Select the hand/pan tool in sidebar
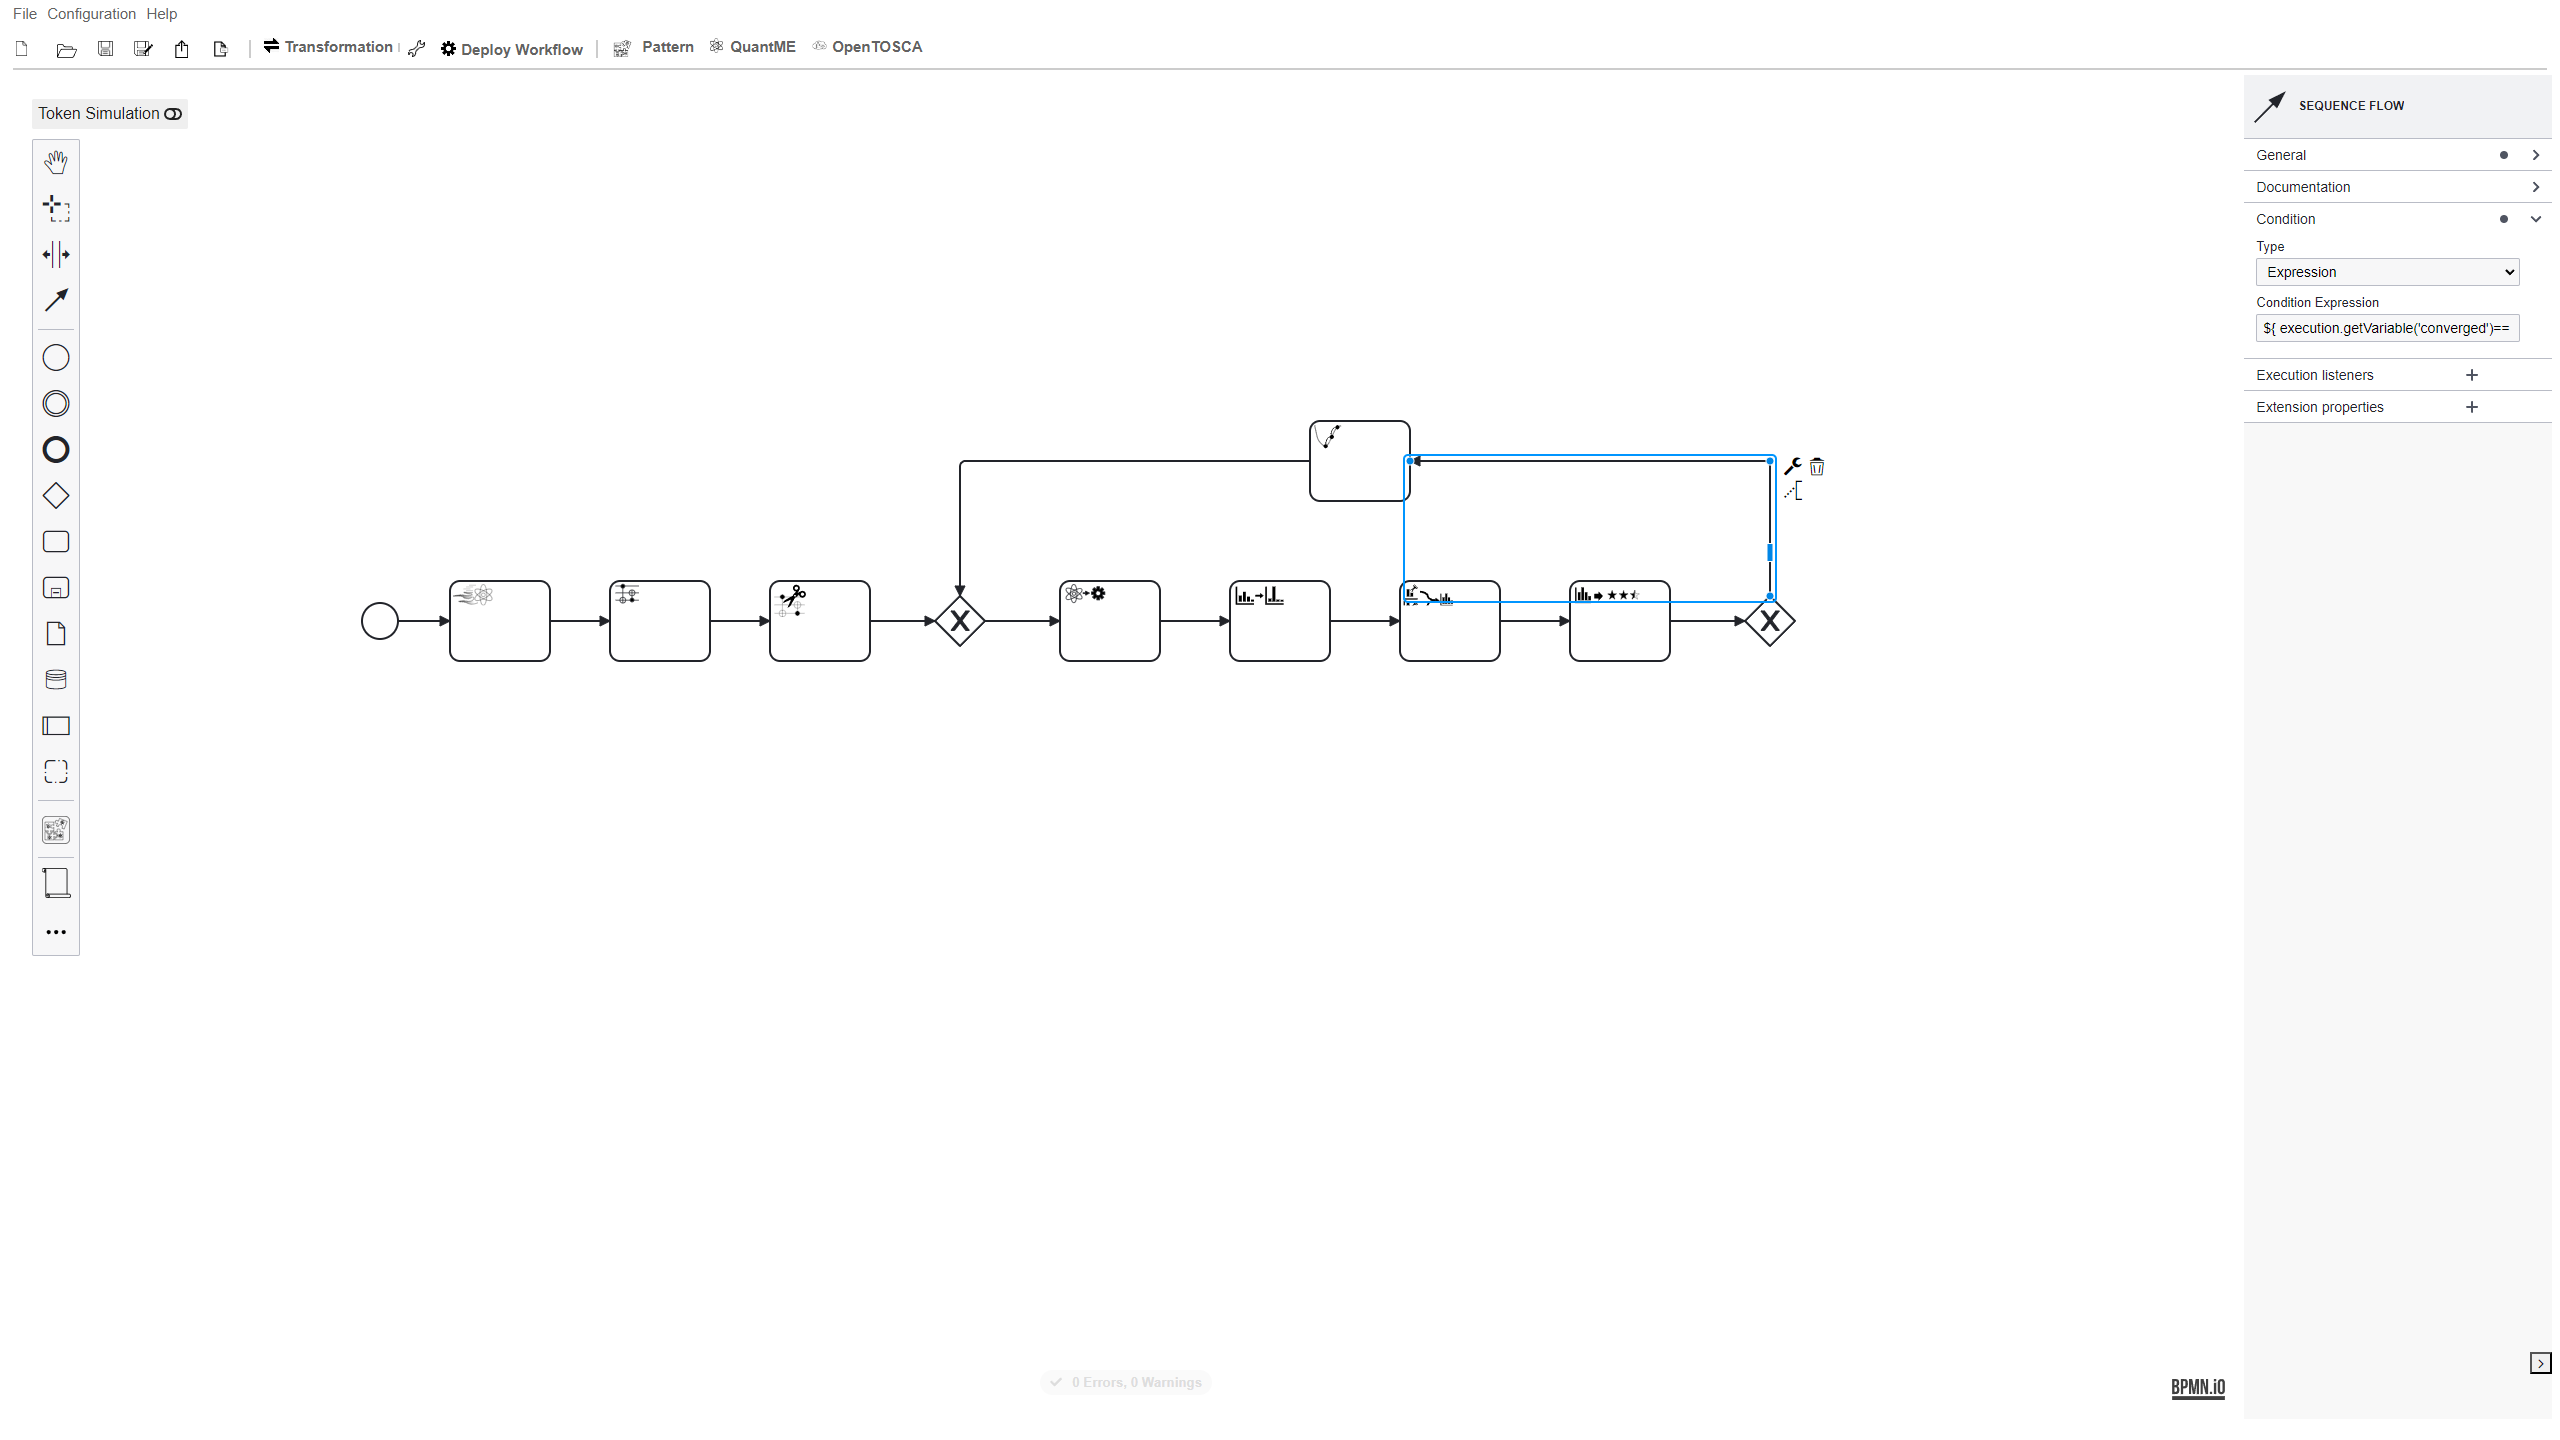This screenshot has height=1440, width=2560. point(56,160)
